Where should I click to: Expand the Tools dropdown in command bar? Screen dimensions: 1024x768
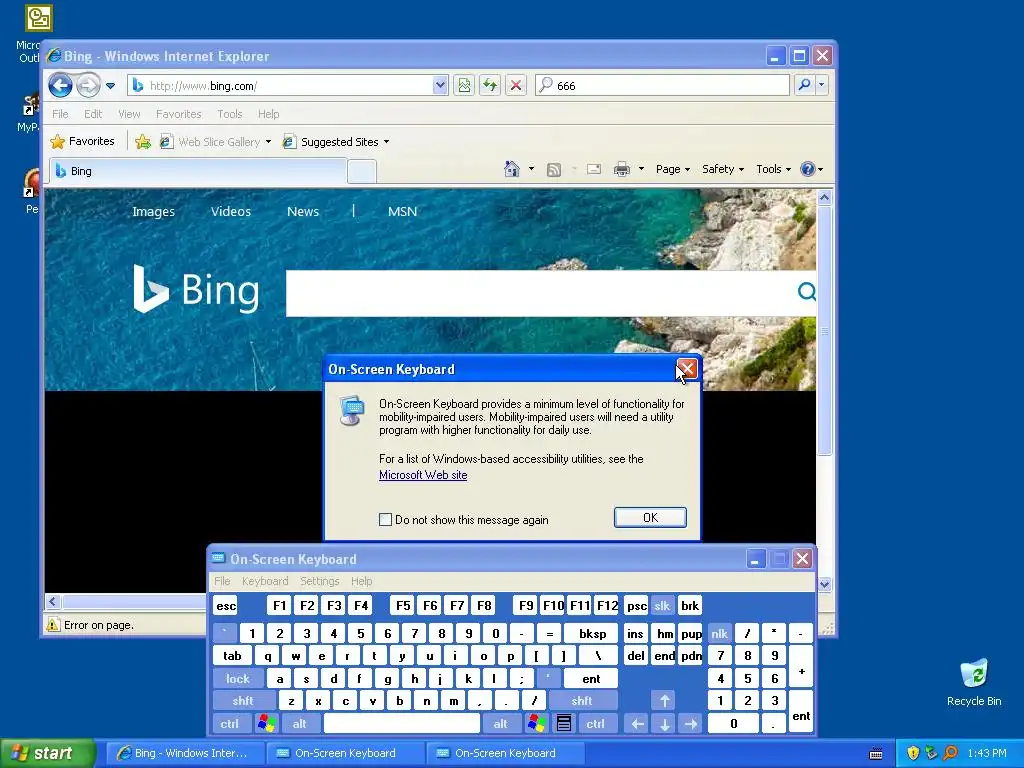773,169
